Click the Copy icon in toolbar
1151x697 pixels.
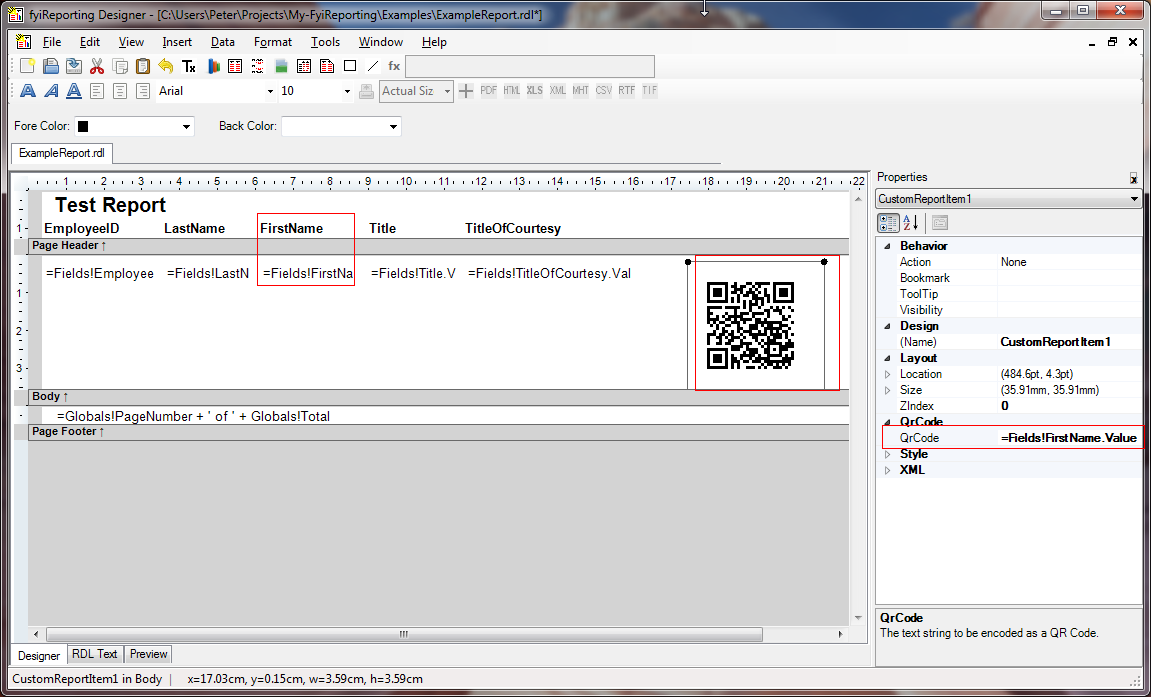pyautogui.click(x=120, y=66)
